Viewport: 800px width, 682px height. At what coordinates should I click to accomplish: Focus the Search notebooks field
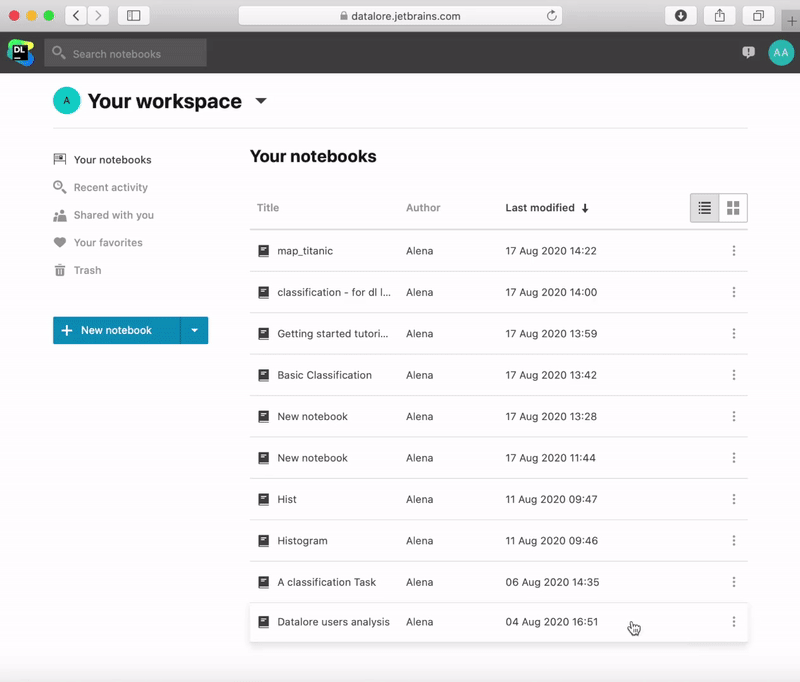(x=126, y=53)
